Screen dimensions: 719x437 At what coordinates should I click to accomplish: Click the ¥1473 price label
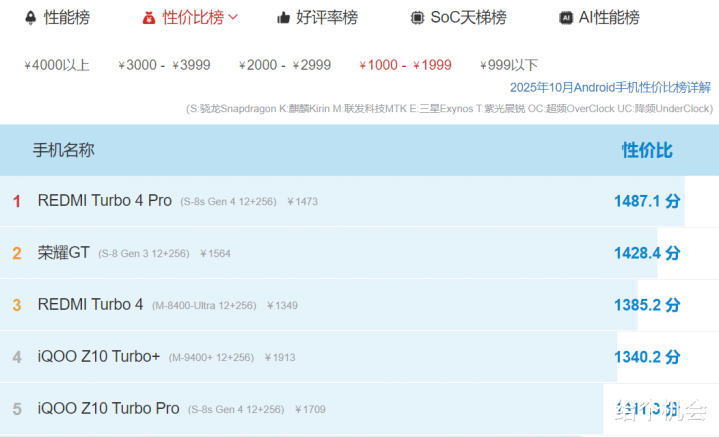coord(302,202)
